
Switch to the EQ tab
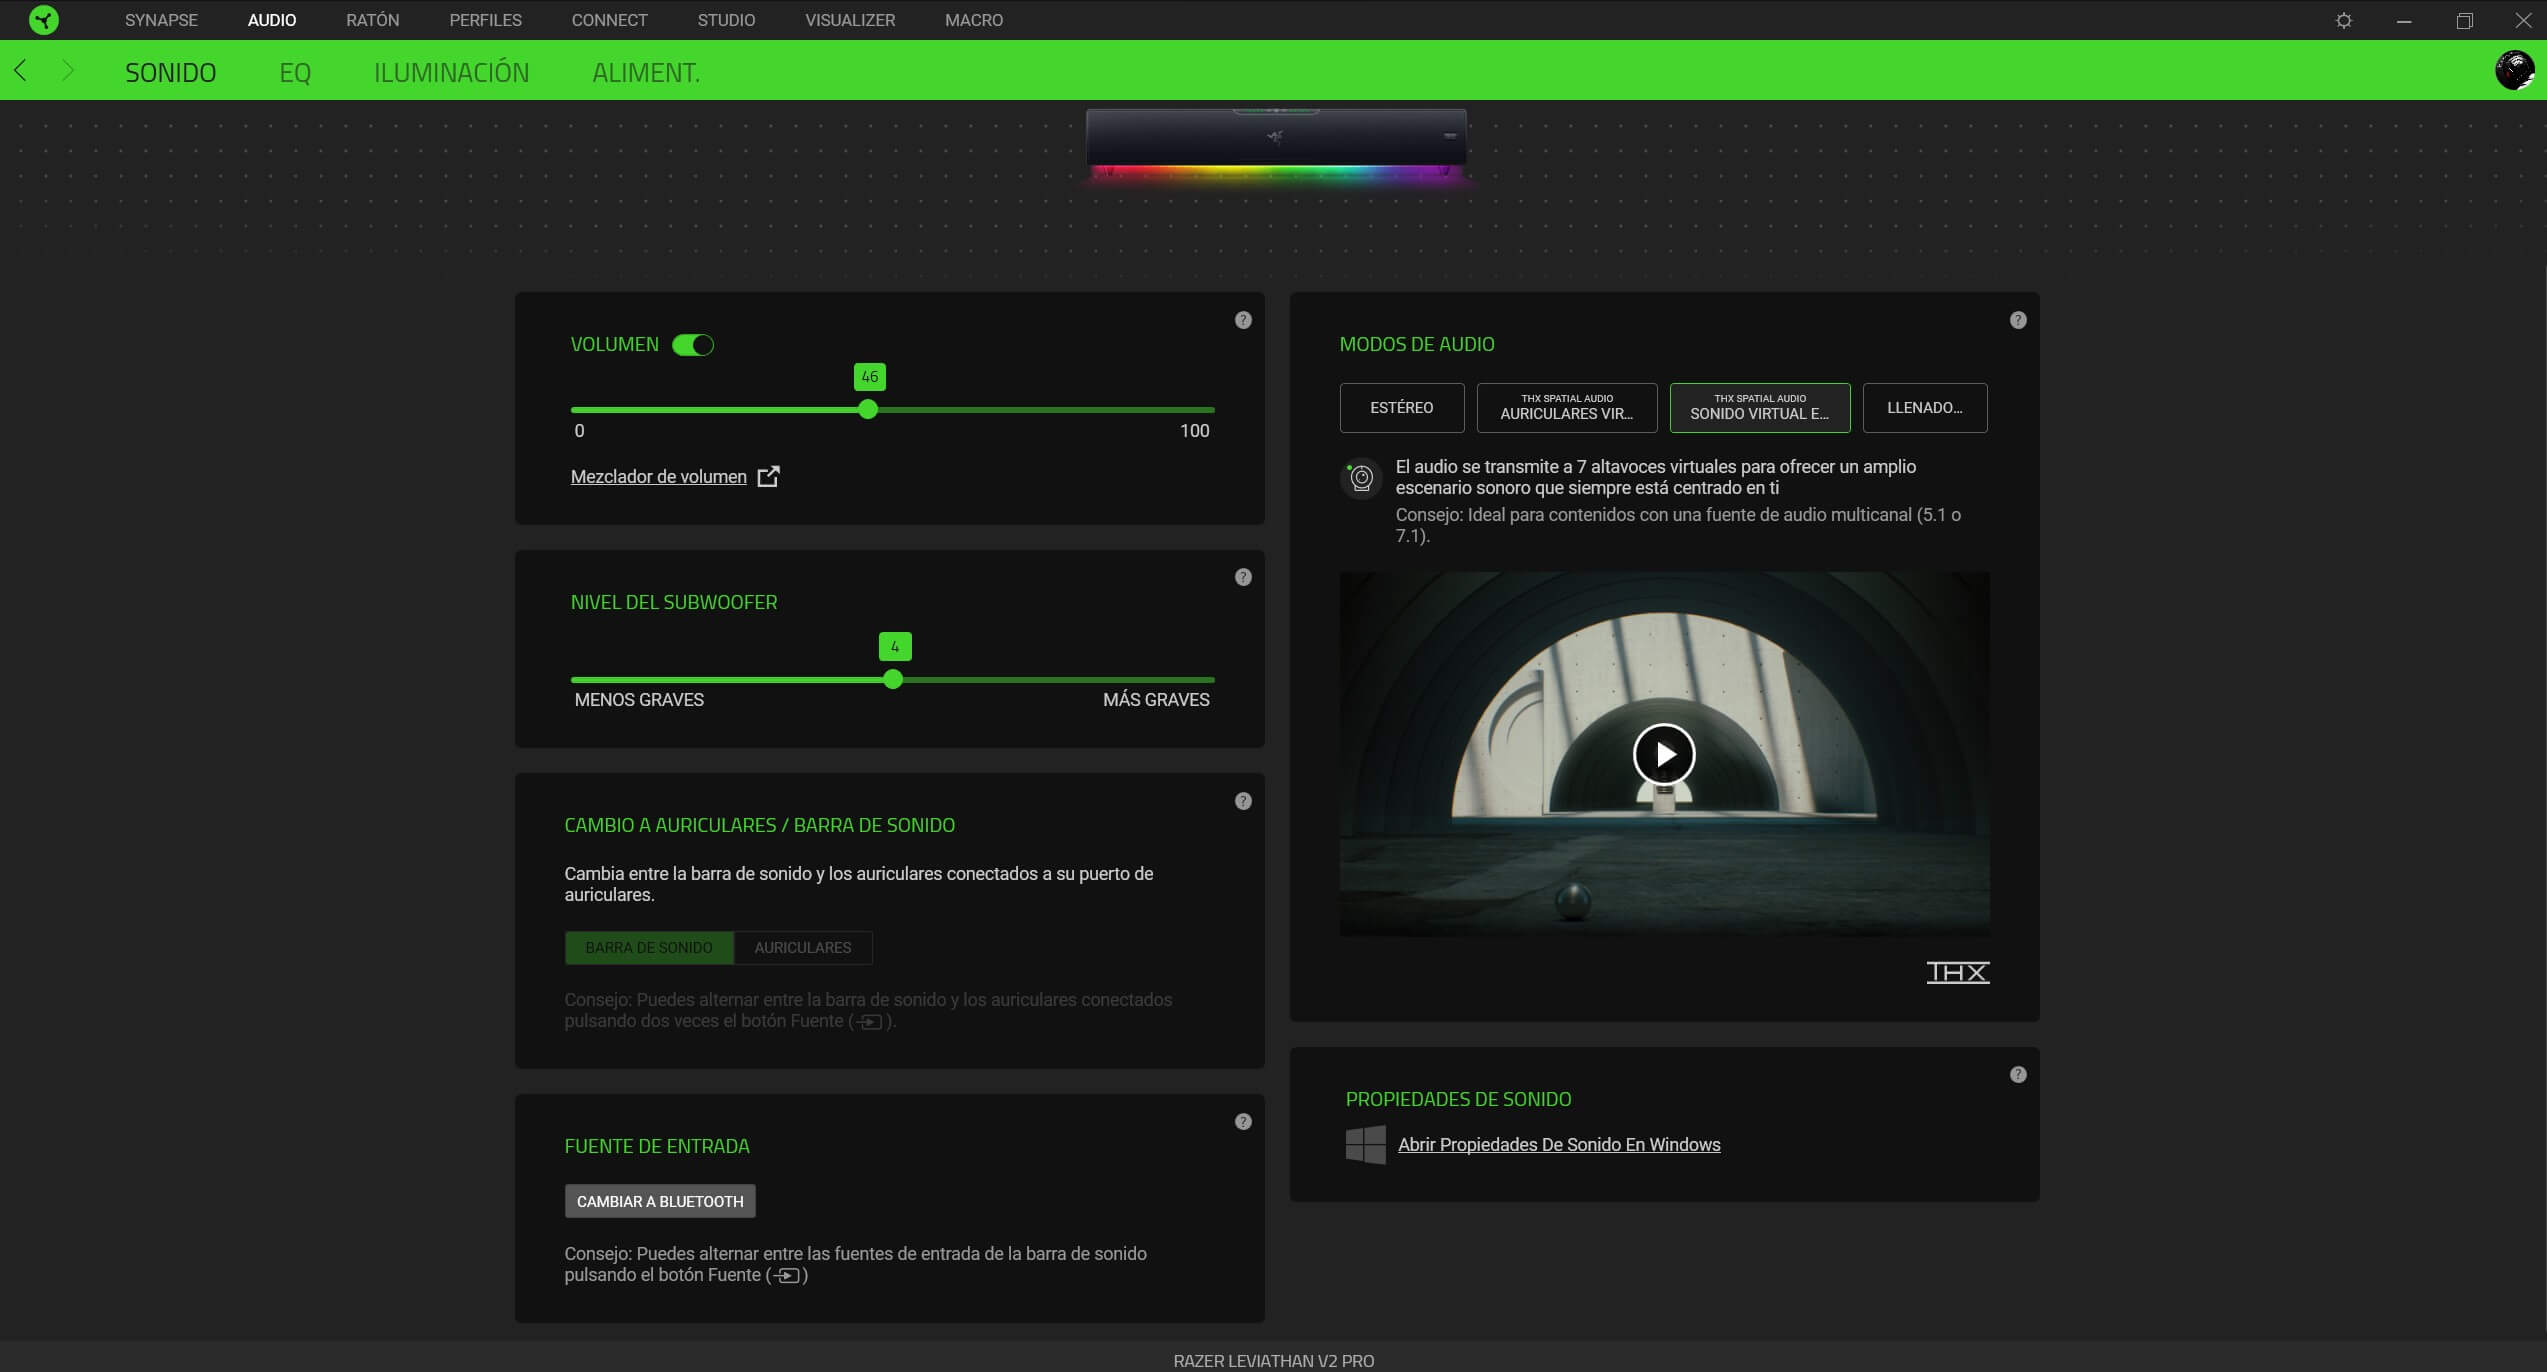(295, 72)
